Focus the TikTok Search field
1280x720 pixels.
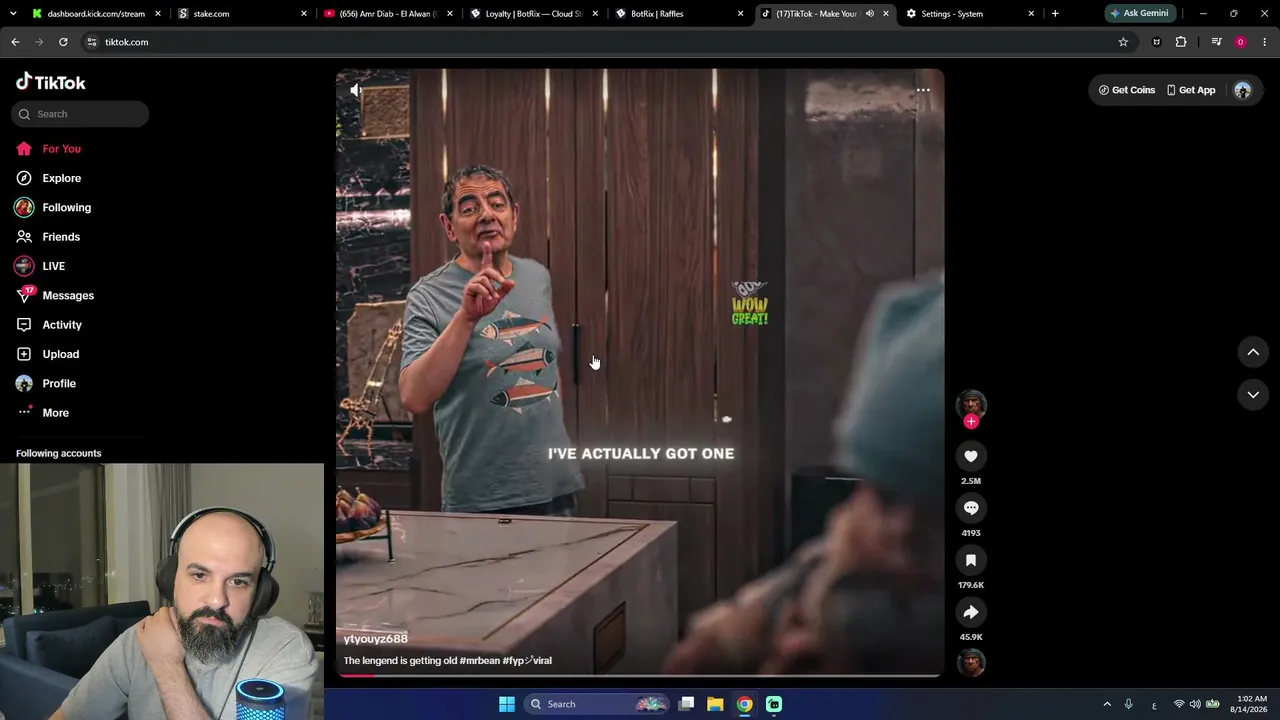tap(80, 114)
